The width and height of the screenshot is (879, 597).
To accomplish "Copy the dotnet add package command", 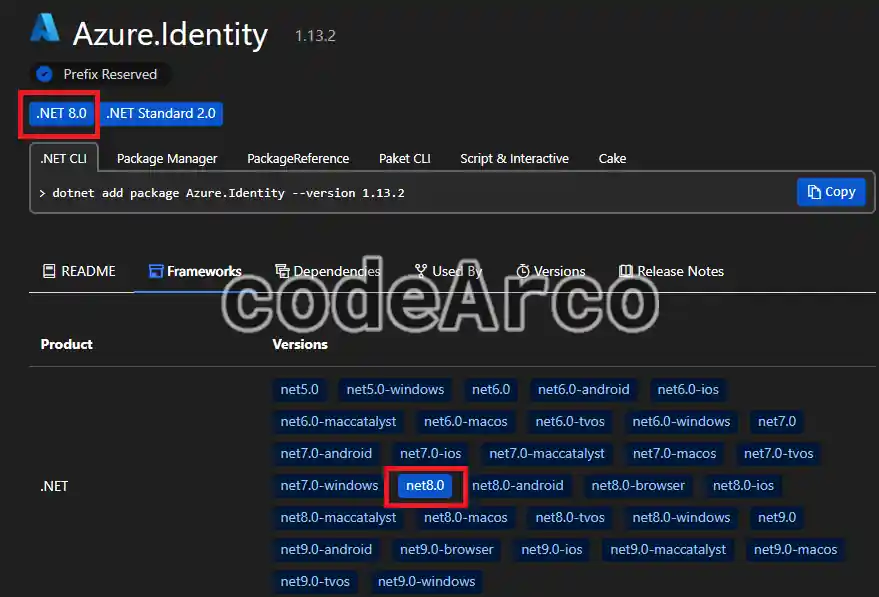I will 831,192.
